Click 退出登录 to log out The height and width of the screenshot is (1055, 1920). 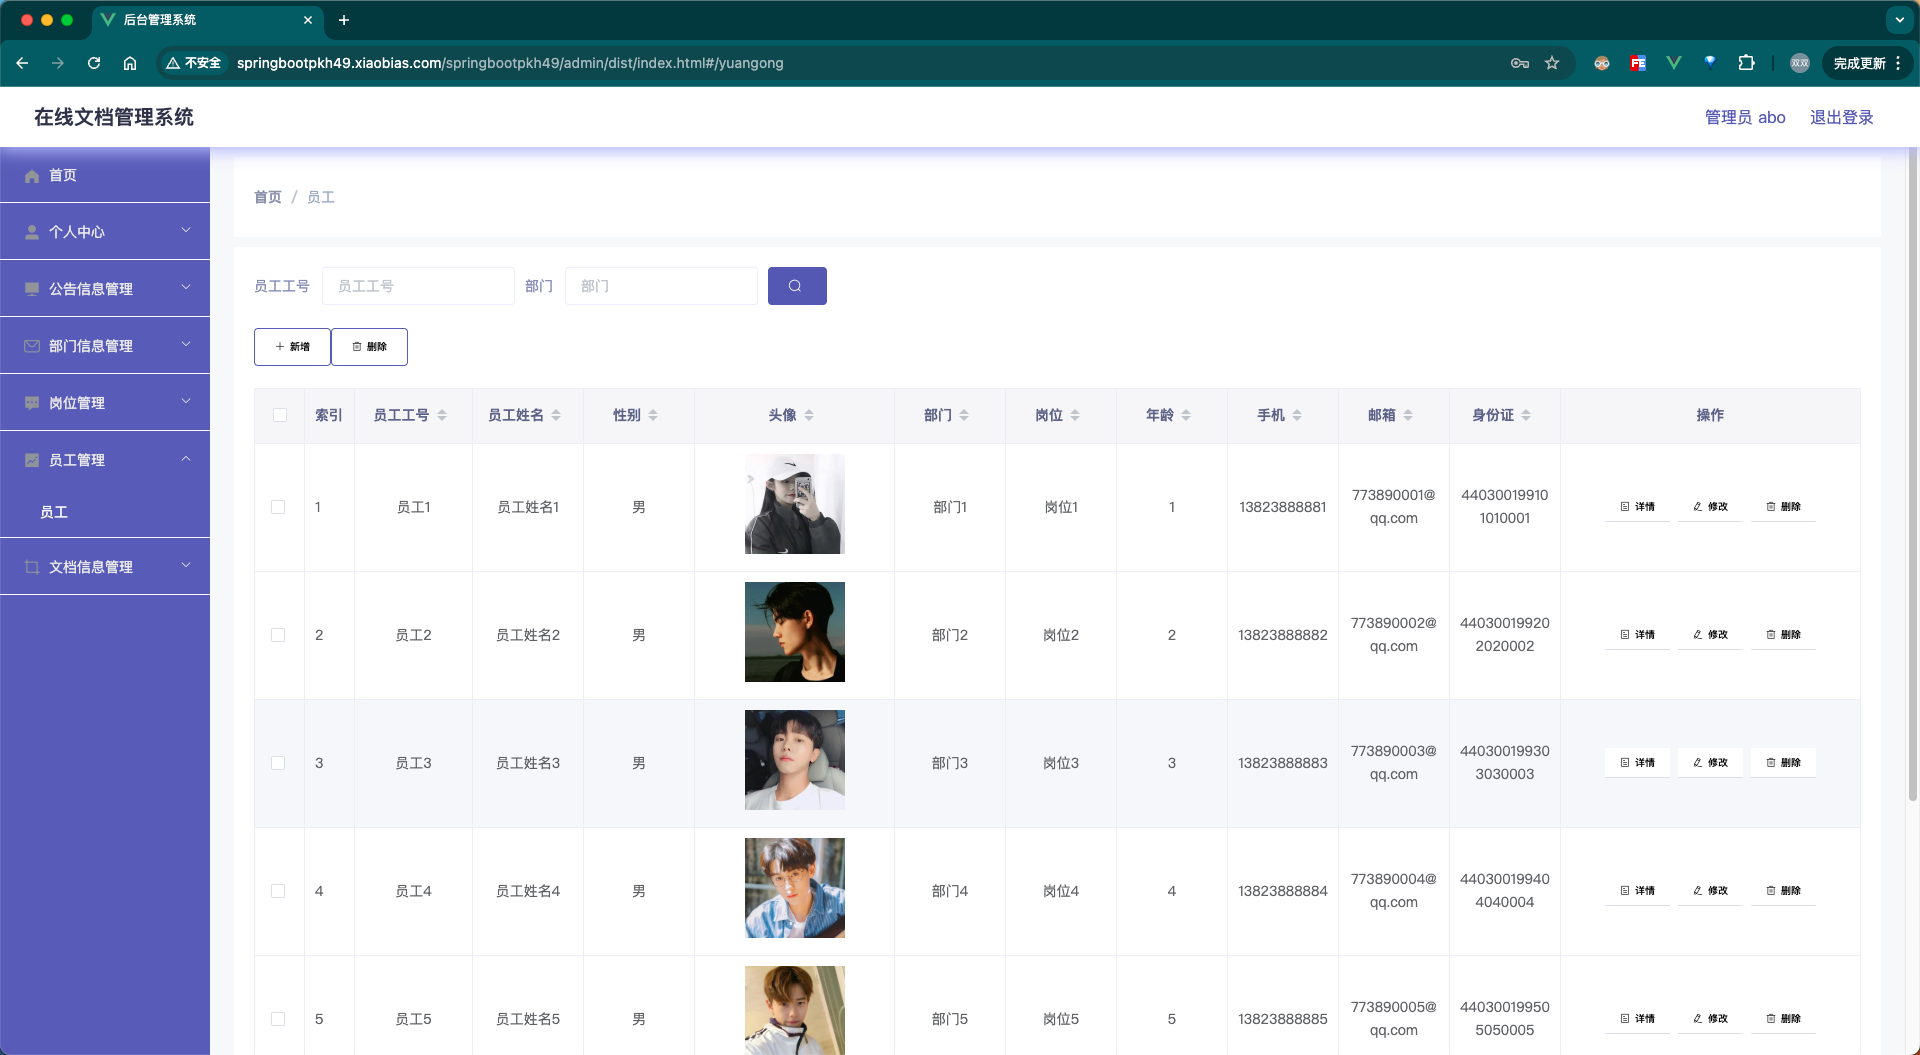(x=1841, y=117)
